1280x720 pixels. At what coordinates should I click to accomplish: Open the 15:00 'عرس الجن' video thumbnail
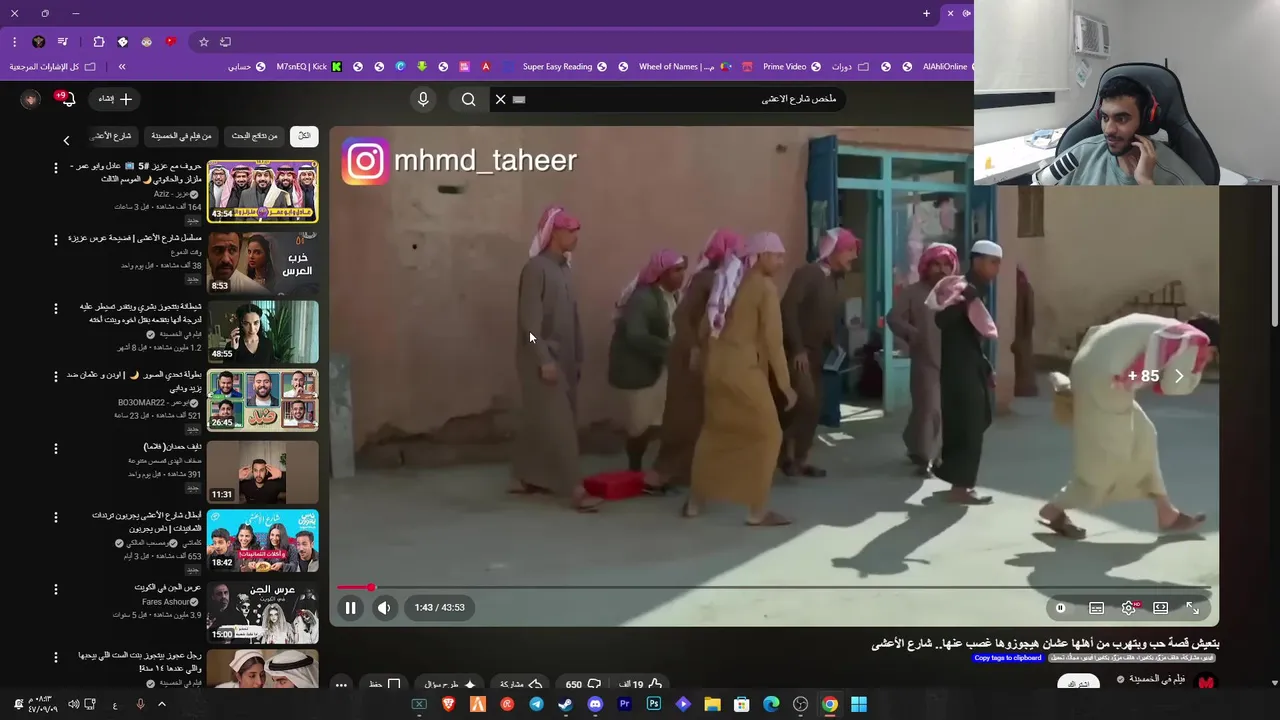tap(263, 611)
